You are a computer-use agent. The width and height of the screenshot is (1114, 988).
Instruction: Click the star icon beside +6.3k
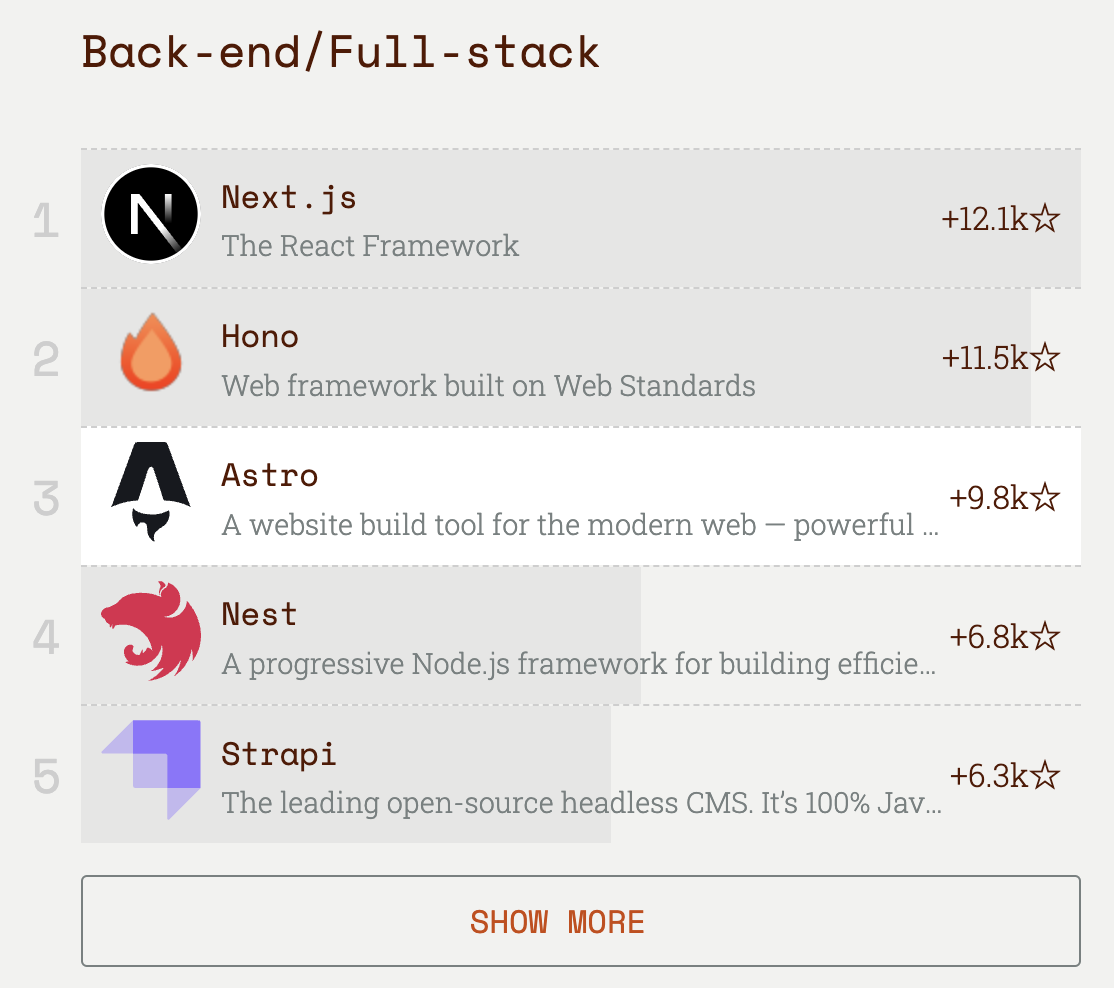click(x=1045, y=776)
